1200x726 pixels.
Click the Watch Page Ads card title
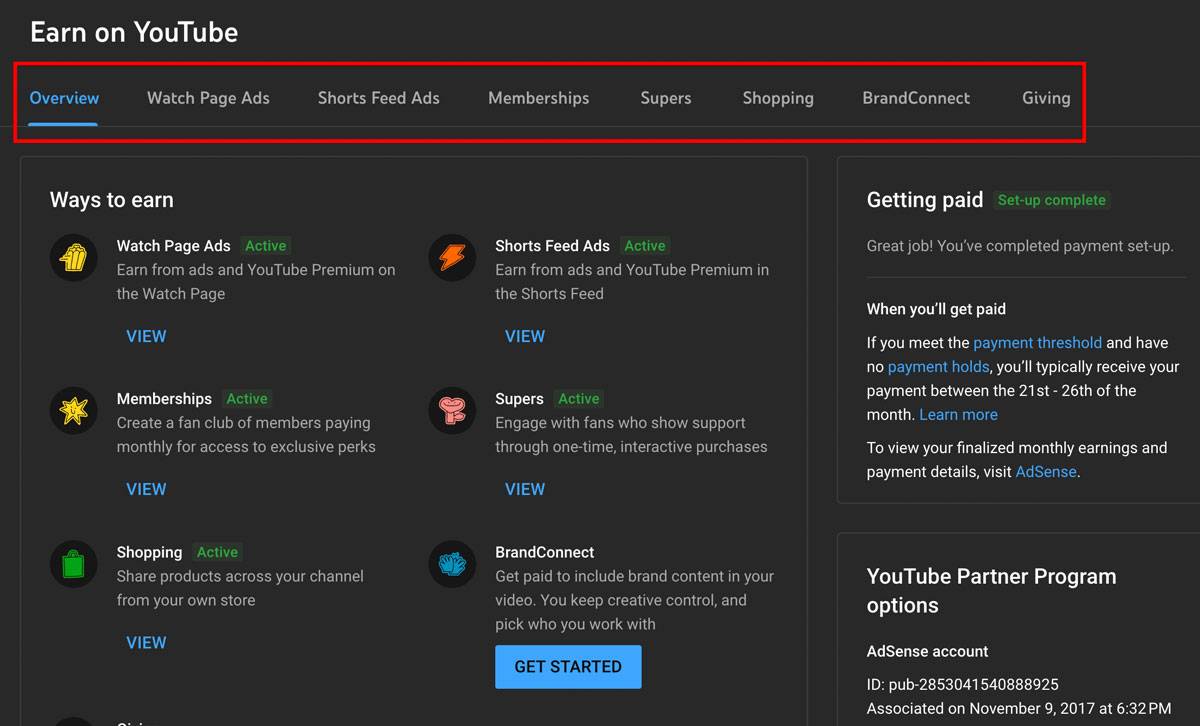tap(174, 246)
